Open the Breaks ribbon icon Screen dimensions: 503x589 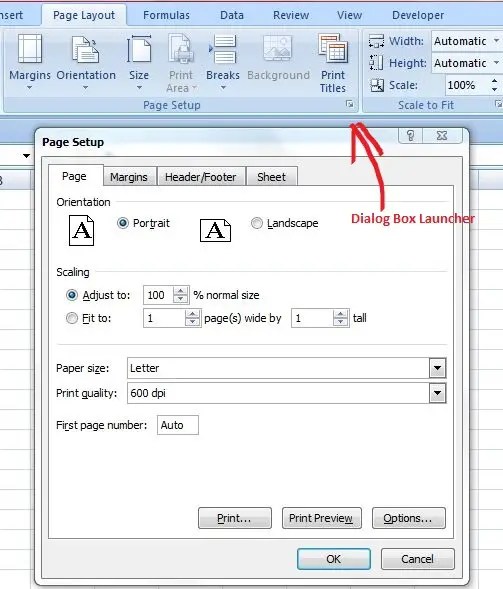tap(222, 49)
